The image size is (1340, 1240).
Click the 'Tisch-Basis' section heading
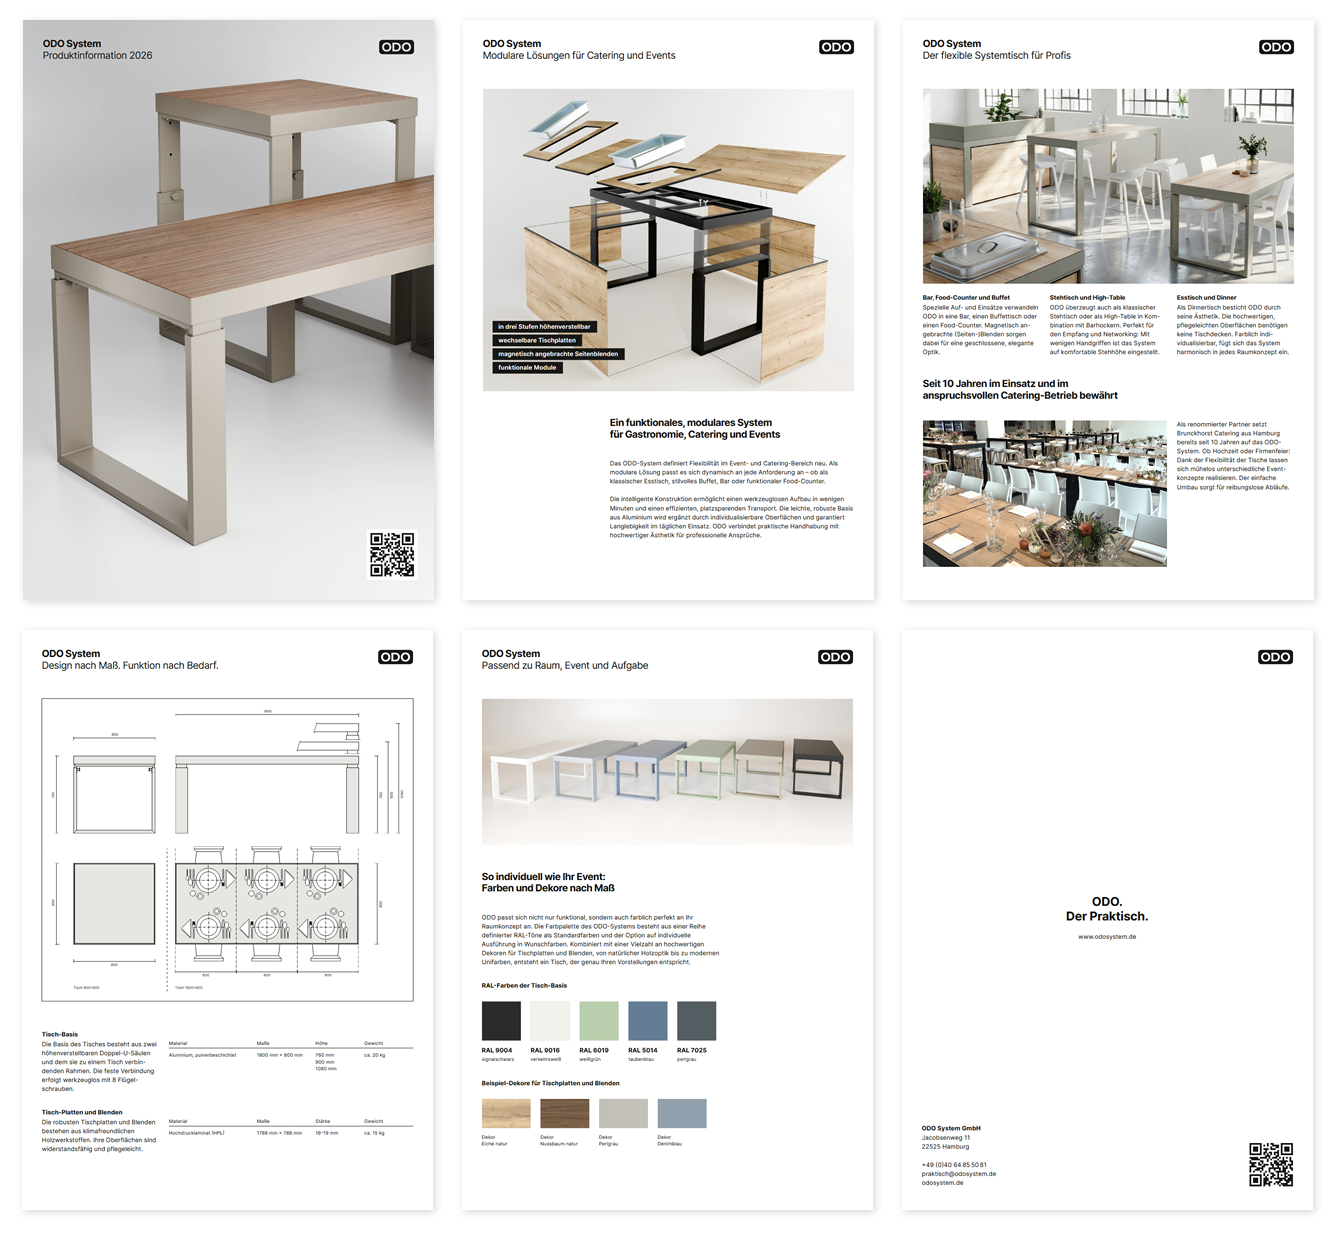pos(60,1035)
